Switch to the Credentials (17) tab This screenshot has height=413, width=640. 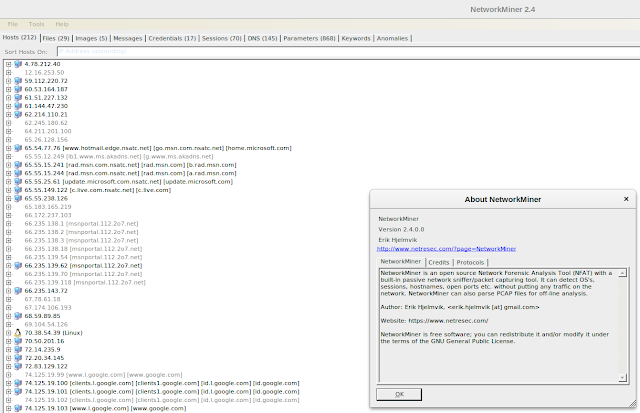tap(172, 38)
